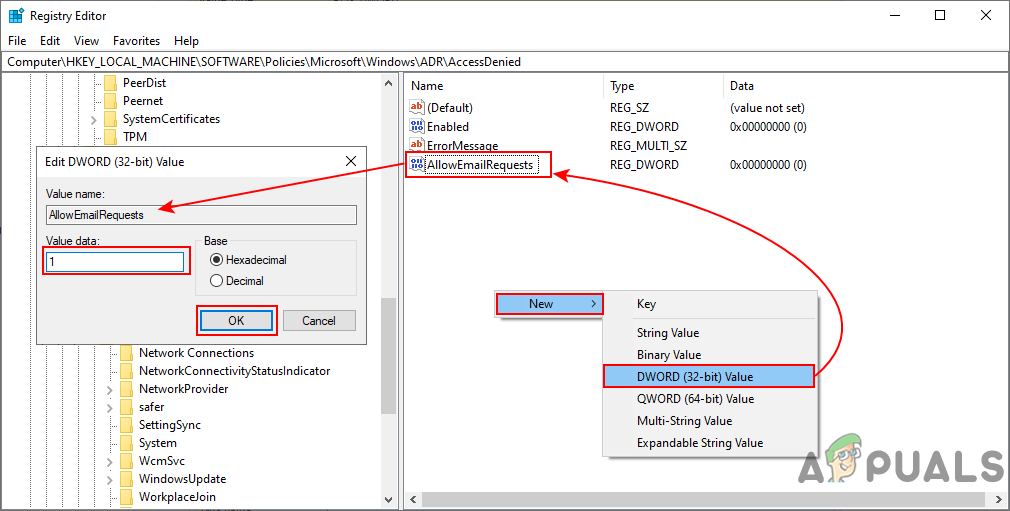Click the Enabled DWORD value icon
1010x511 pixels.
(417, 126)
